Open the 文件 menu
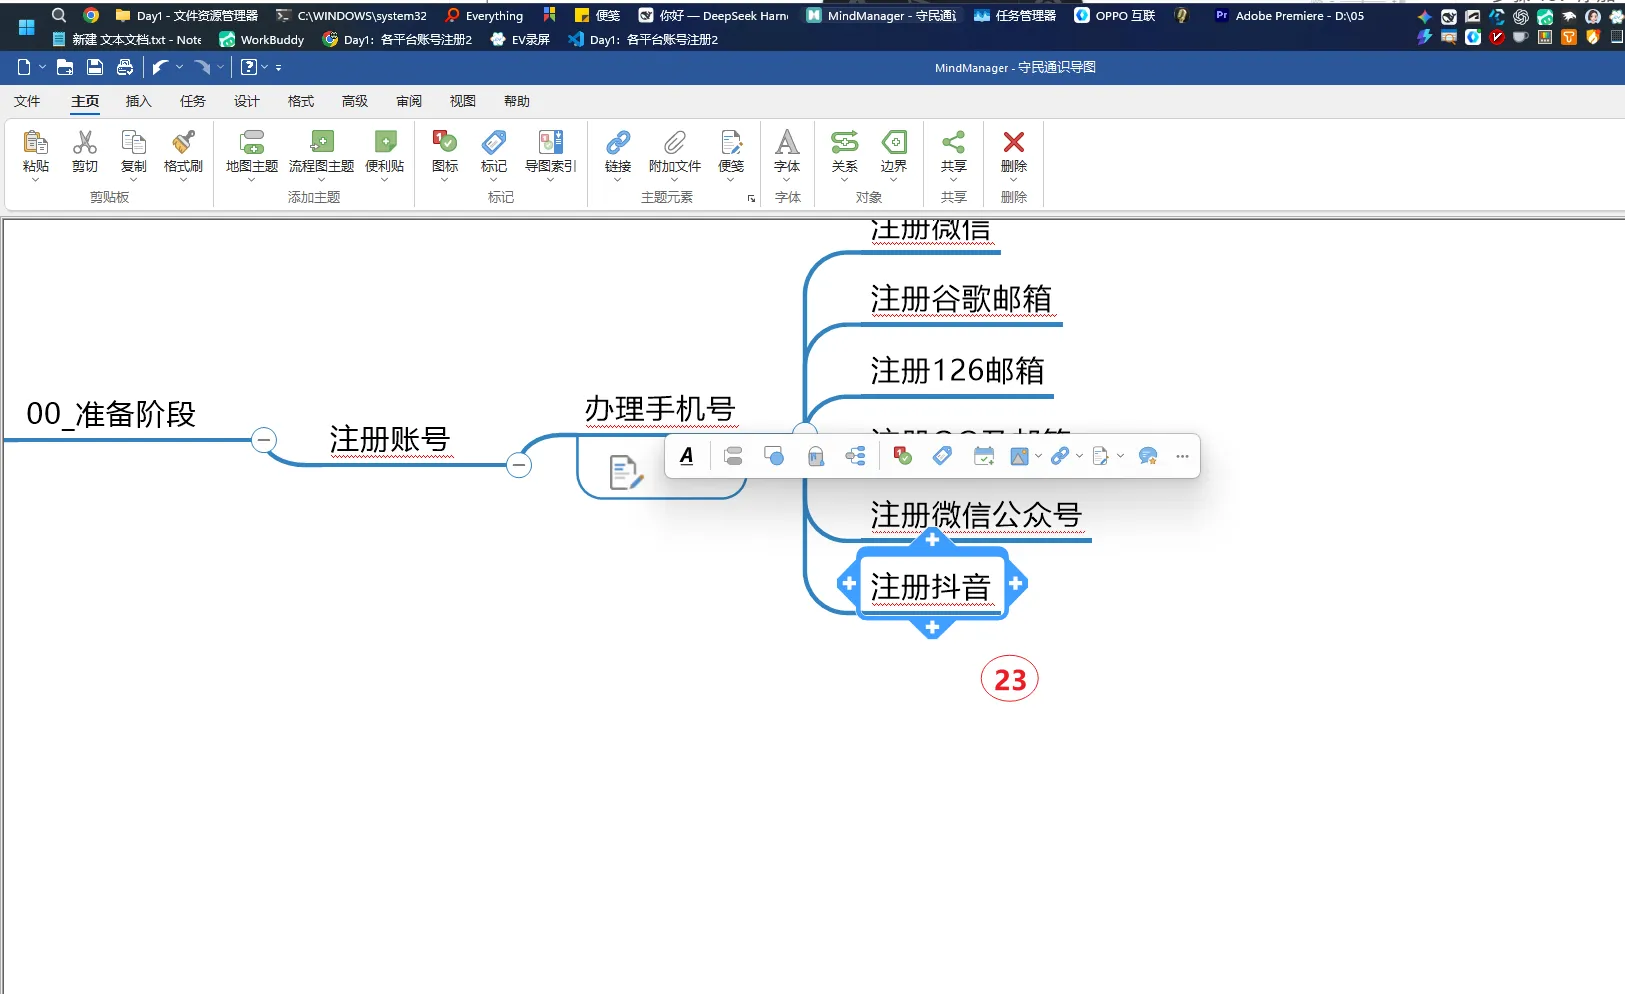Viewport: 1625px width, 994px height. 27,101
